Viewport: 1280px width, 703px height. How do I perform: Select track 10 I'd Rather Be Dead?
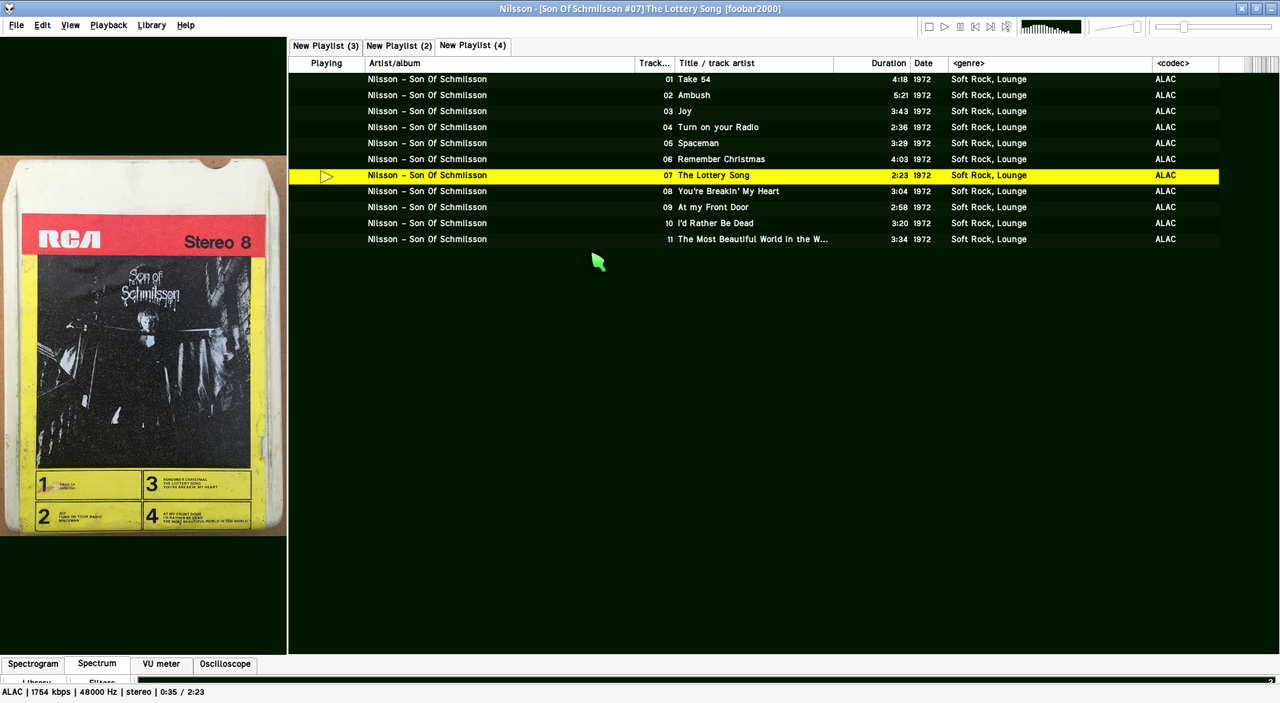[x=754, y=224]
